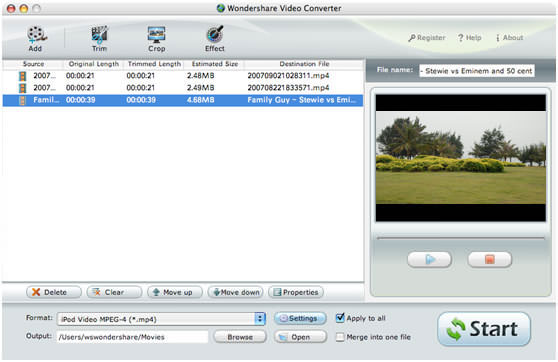Click the 4.68MB estimated size cell

201,100
